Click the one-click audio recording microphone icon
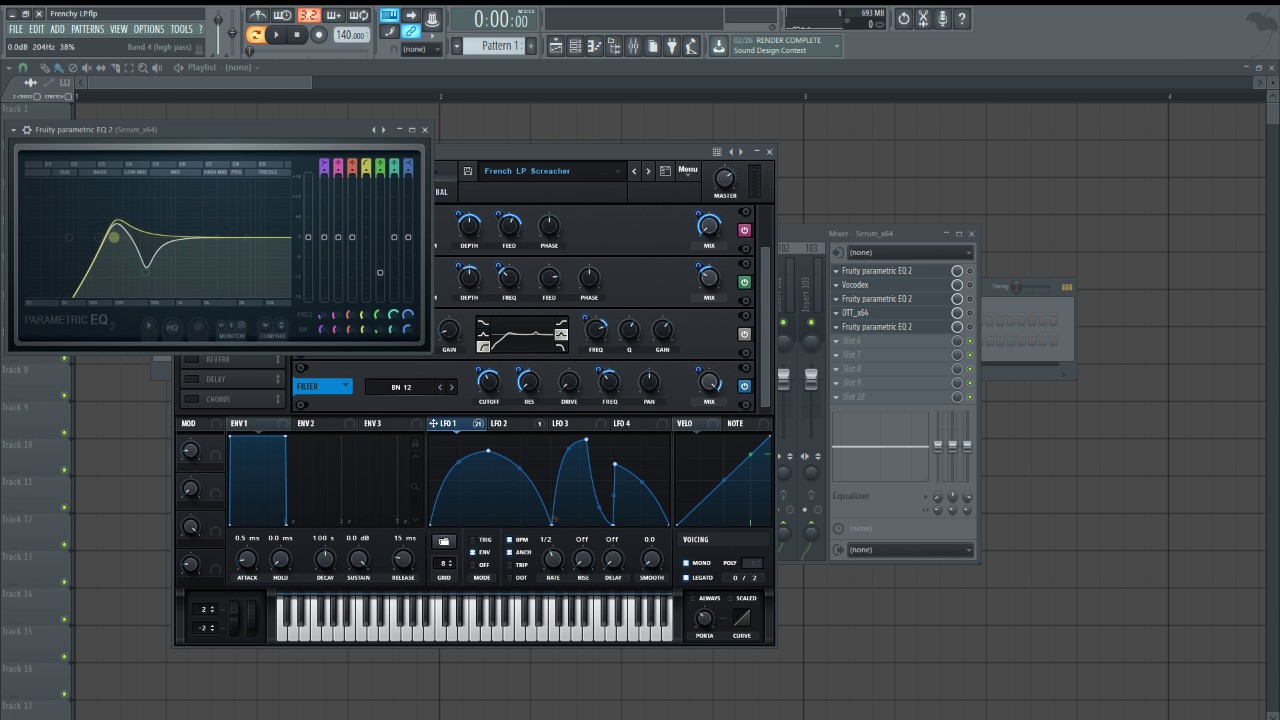Screen dimensions: 1280x720 coord(942,18)
